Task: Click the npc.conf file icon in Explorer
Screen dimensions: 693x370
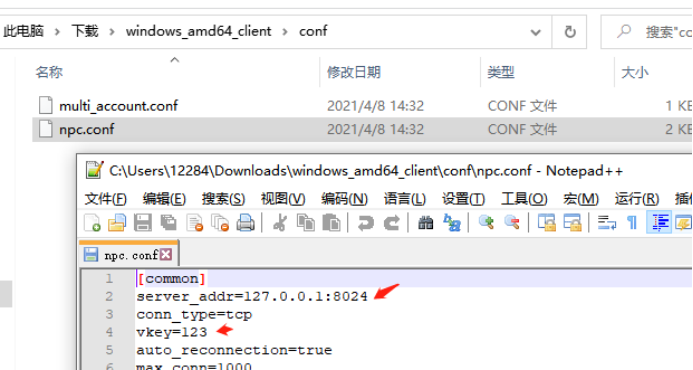Action: [46, 129]
